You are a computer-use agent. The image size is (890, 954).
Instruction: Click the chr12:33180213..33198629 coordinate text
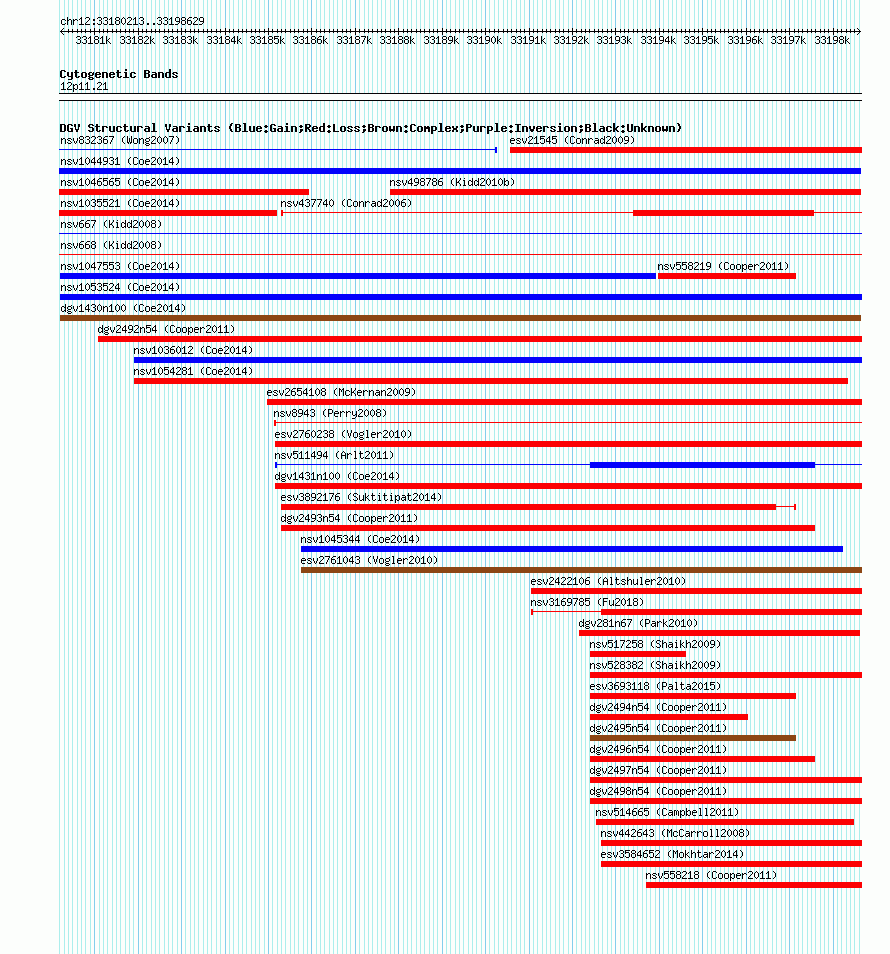coord(132,21)
